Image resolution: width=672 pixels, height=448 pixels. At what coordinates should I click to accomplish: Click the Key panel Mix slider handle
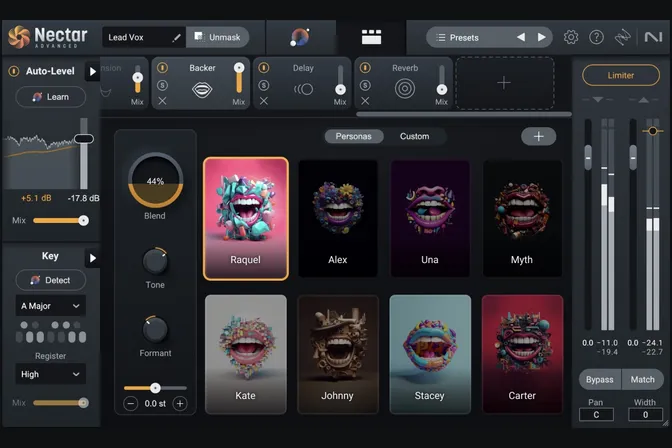tap(84, 403)
